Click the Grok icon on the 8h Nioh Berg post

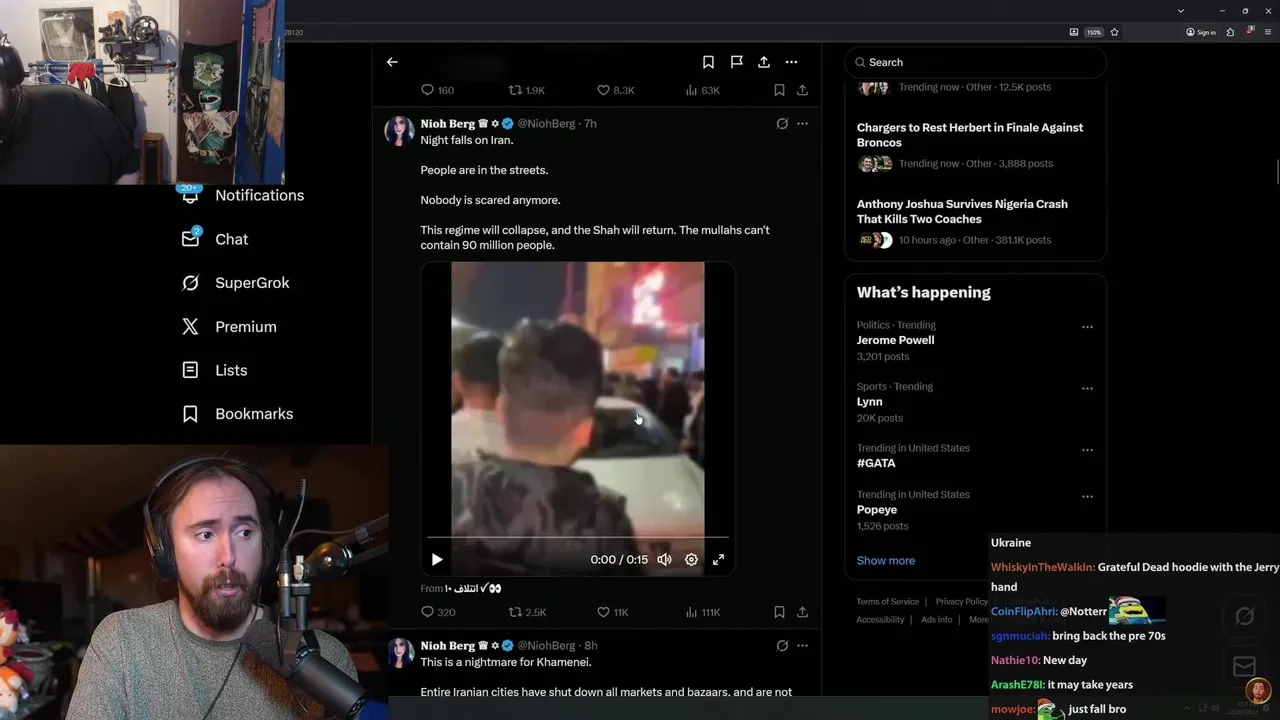pyautogui.click(x=782, y=646)
